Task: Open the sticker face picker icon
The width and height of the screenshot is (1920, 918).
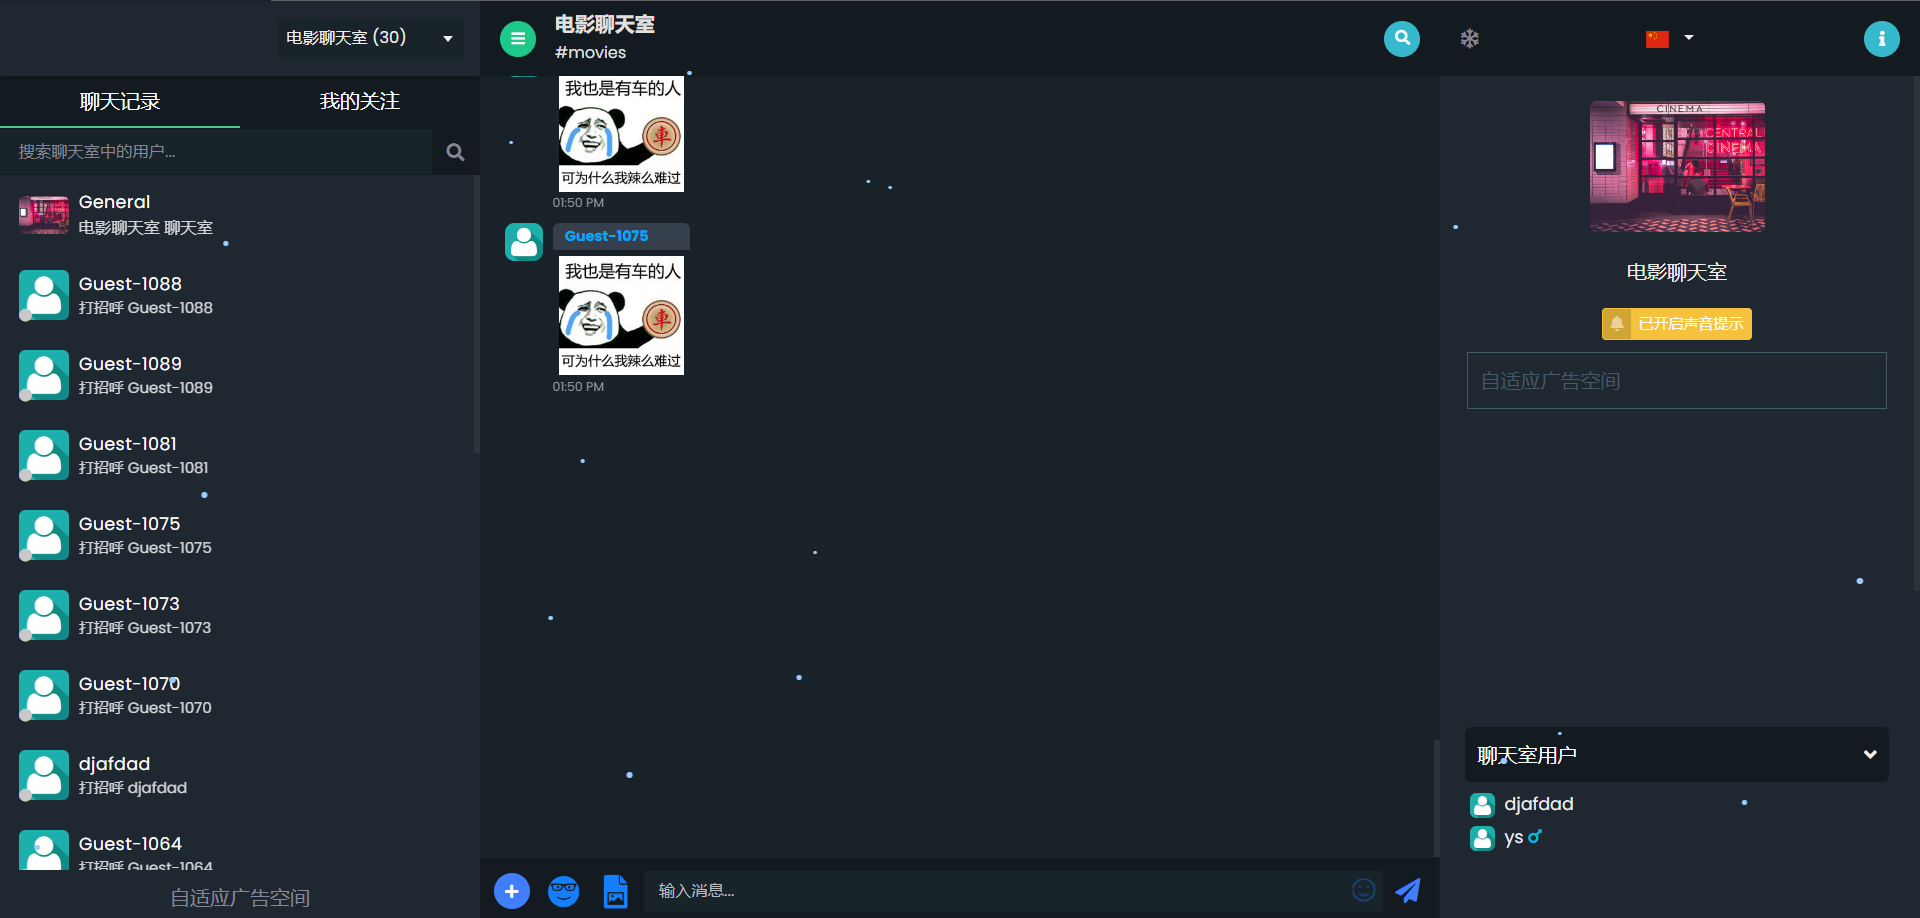Action: point(563,890)
